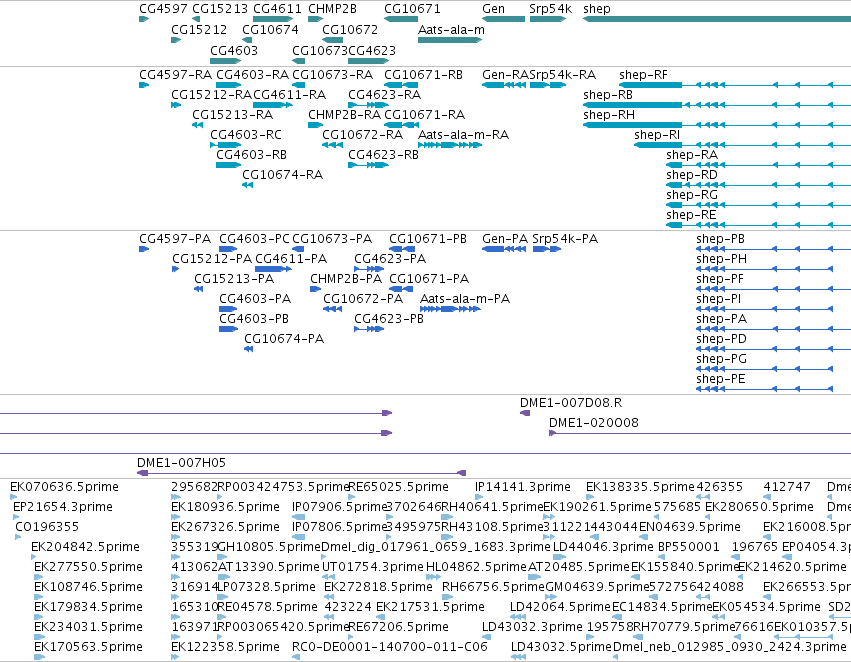Image resolution: width=851 pixels, height=662 pixels.
Task: Click EST EK070636.5prime
Action: pyautogui.click(x=64, y=487)
